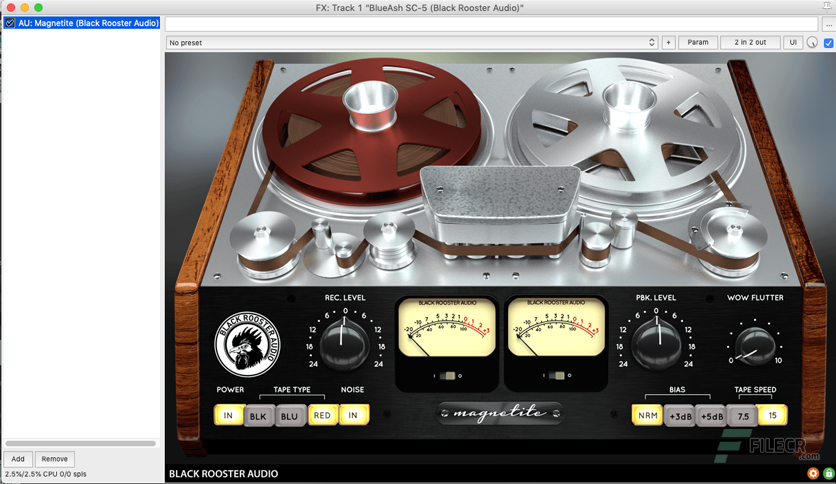This screenshot has height=484, width=836.
Task: Open the 2 in 2 out routing
Action: (x=750, y=43)
